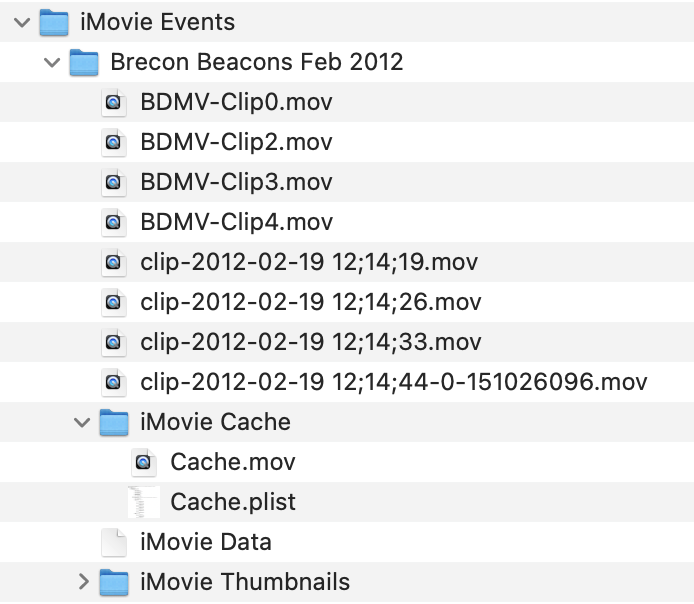The width and height of the screenshot is (694, 604).
Task: Select clip-2012-02-19 12;14;19.mov
Action: pyautogui.click(x=309, y=262)
